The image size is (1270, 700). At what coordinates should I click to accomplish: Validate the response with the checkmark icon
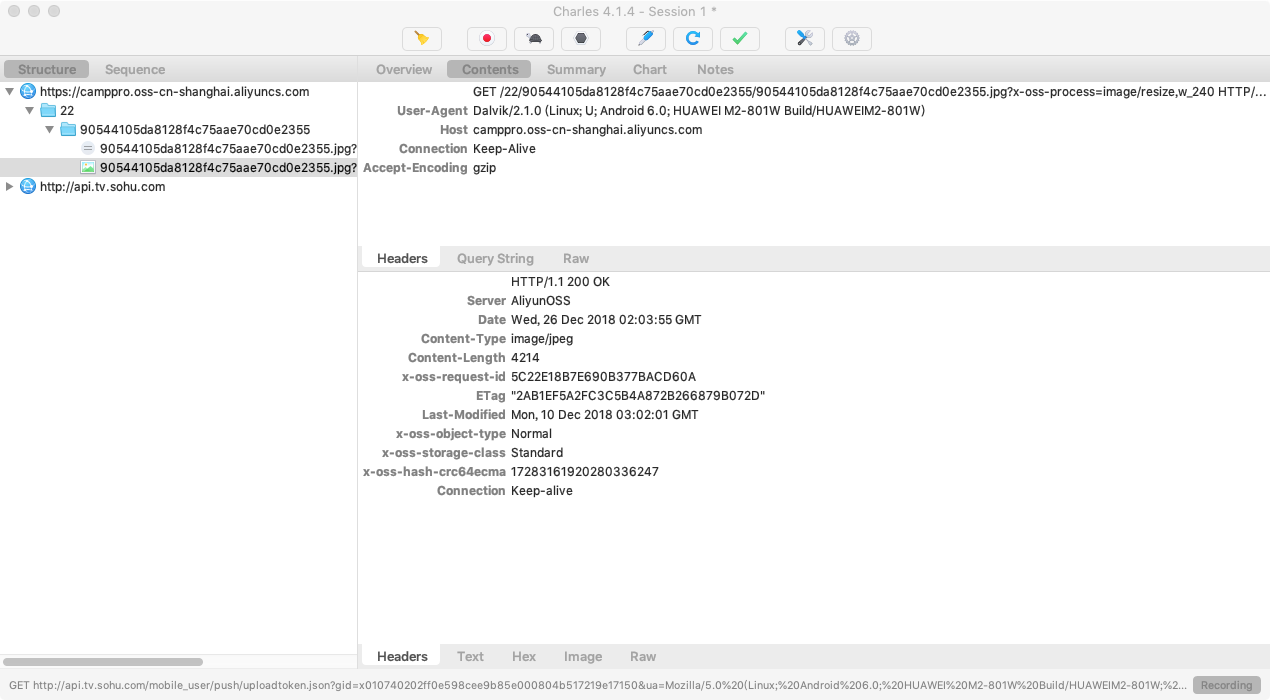click(x=739, y=38)
